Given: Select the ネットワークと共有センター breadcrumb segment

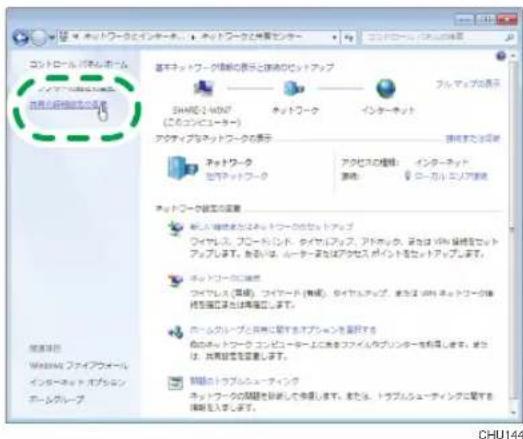Looking at the screenshot, I should point(251,36).
